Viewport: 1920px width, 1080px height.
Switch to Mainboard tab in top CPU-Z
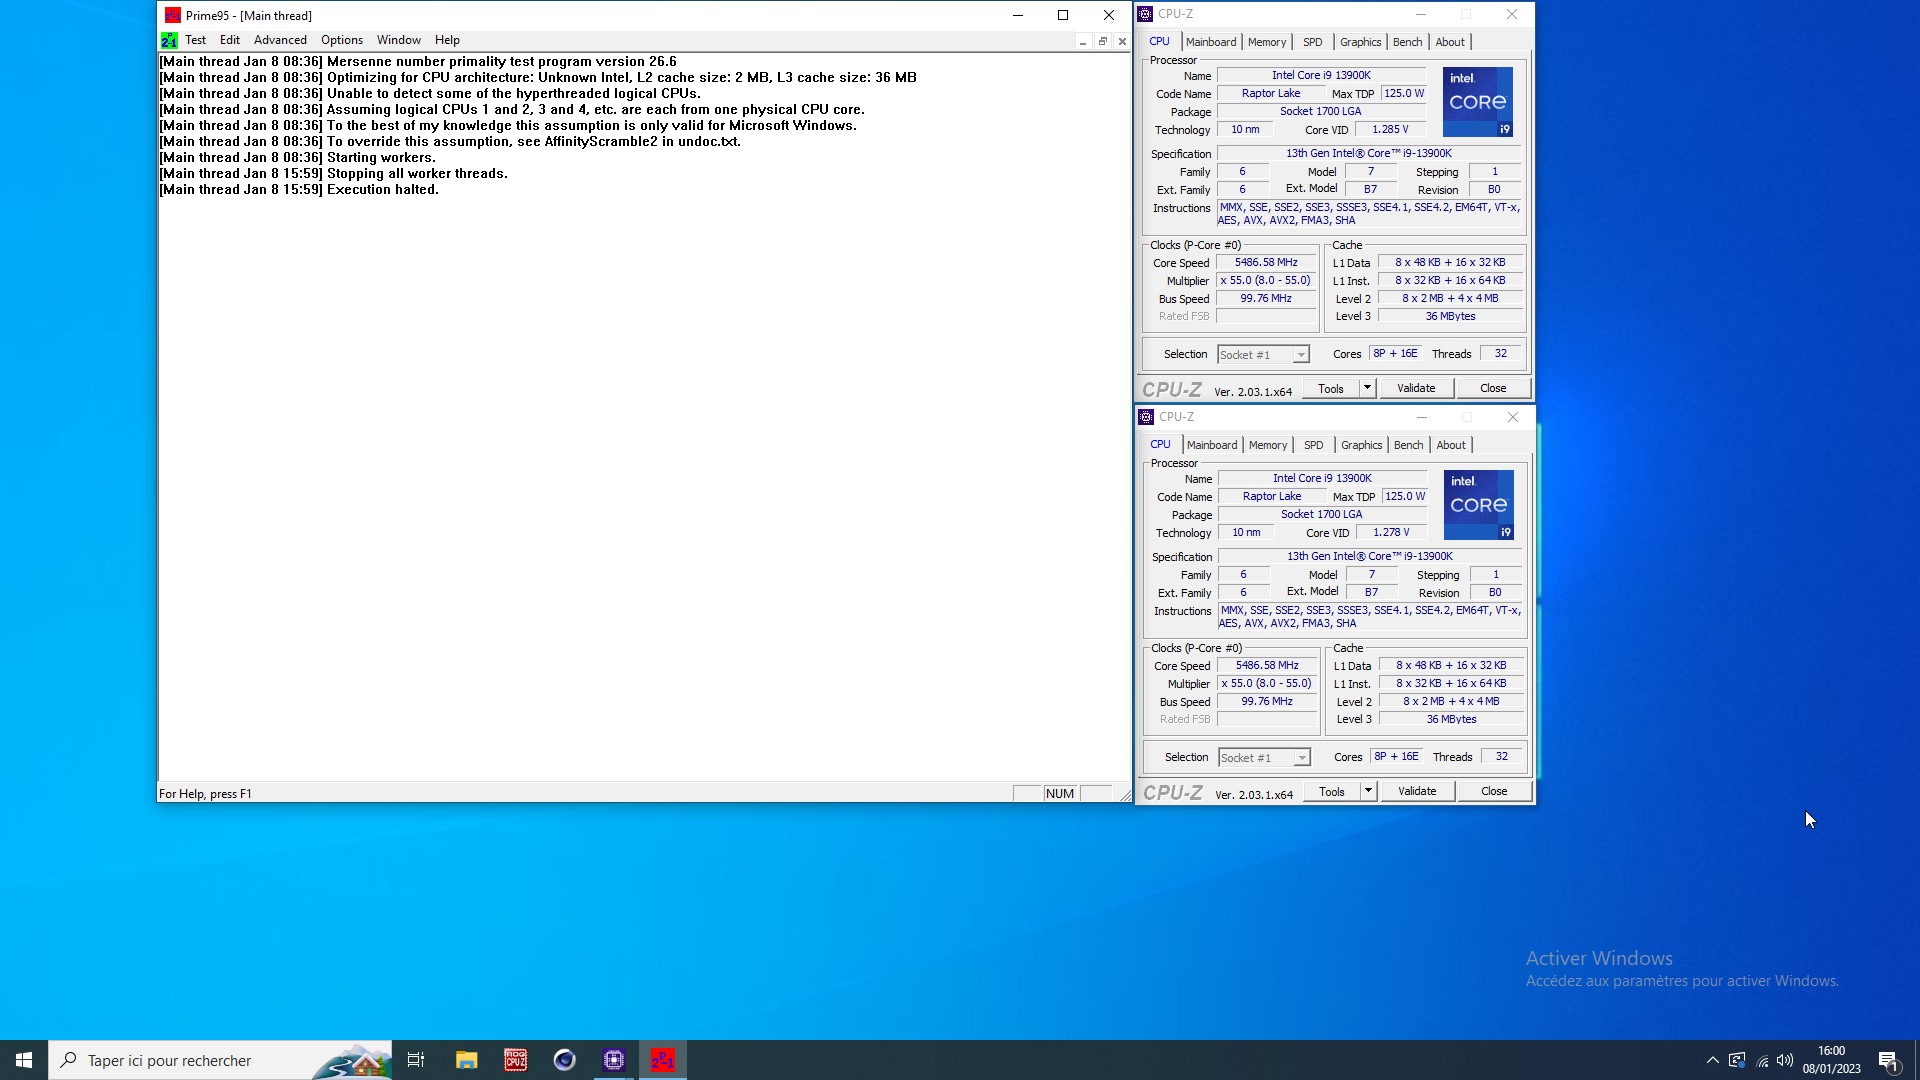tap(1211, 42)
